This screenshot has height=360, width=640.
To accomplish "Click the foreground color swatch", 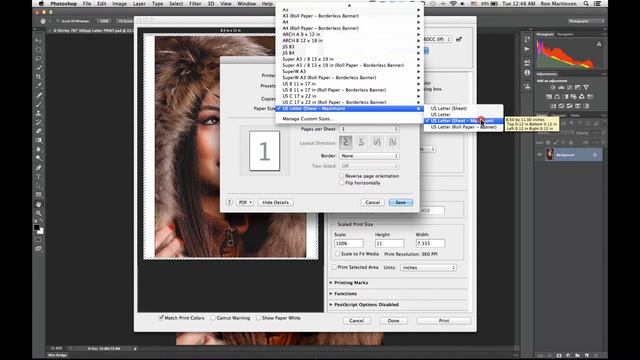I will pyautogui.click(x=37, y=227).
